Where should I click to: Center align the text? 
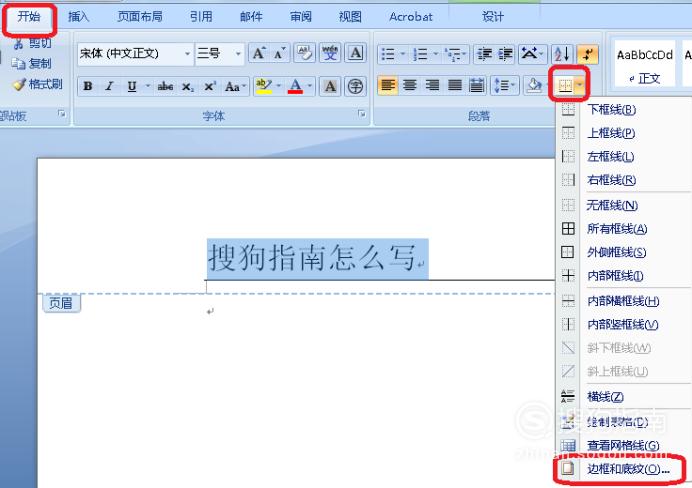(x=410, y=85)
